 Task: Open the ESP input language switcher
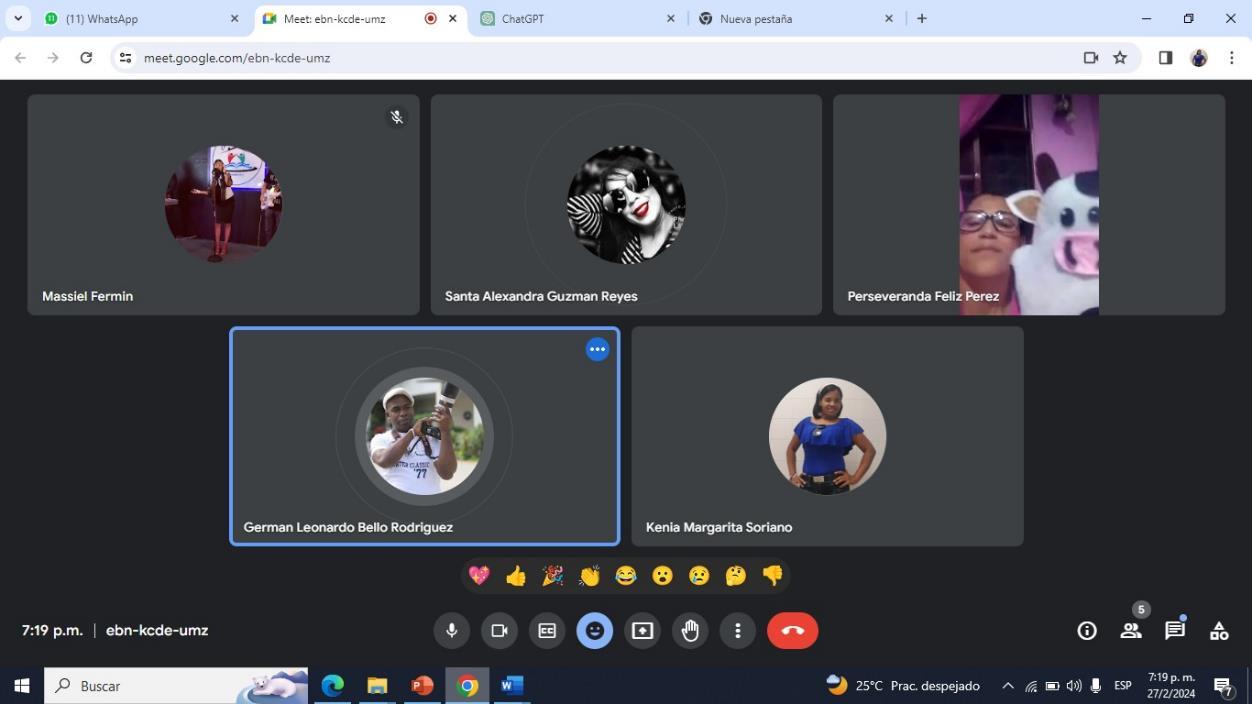(1123, 686)
